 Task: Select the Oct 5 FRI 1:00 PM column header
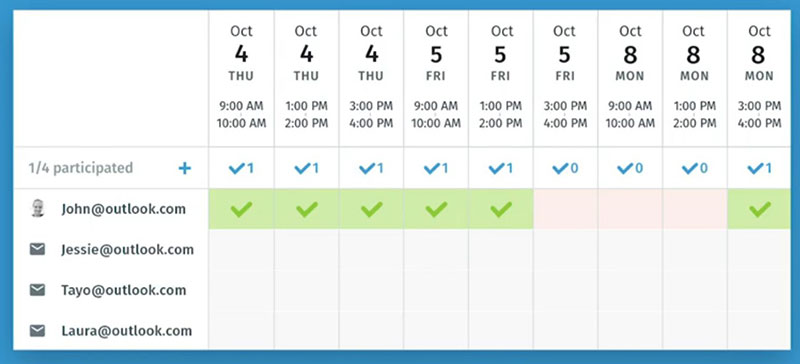(x=501, y=78)
